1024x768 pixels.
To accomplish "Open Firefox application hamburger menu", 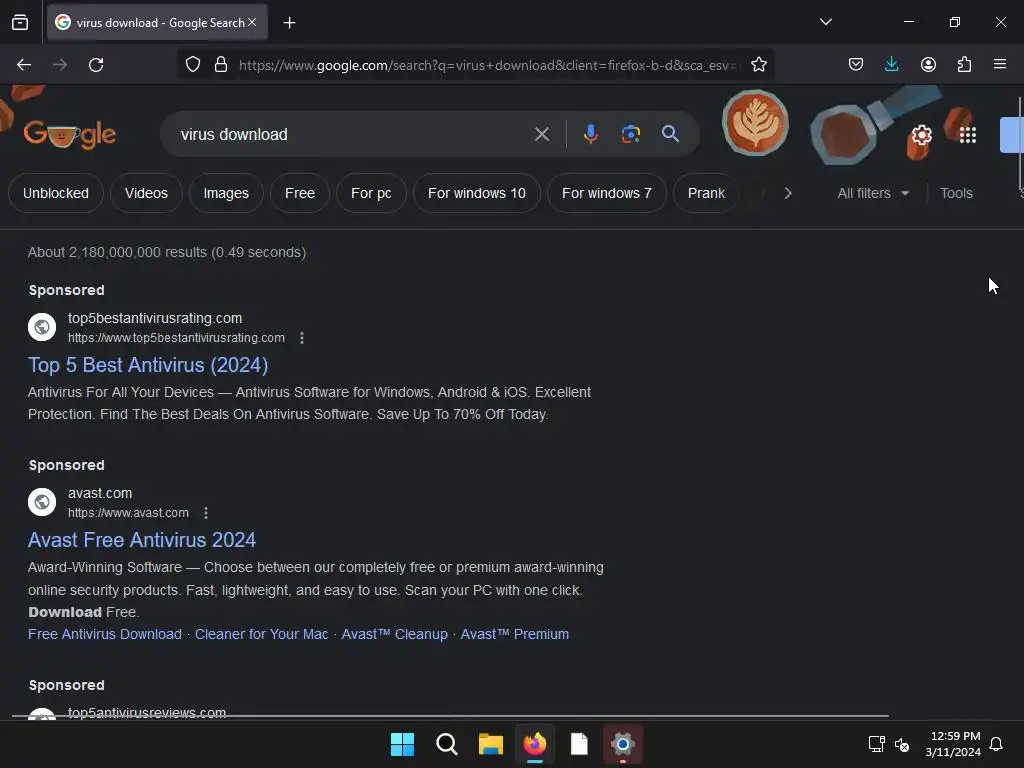I will click(1000, 65).
